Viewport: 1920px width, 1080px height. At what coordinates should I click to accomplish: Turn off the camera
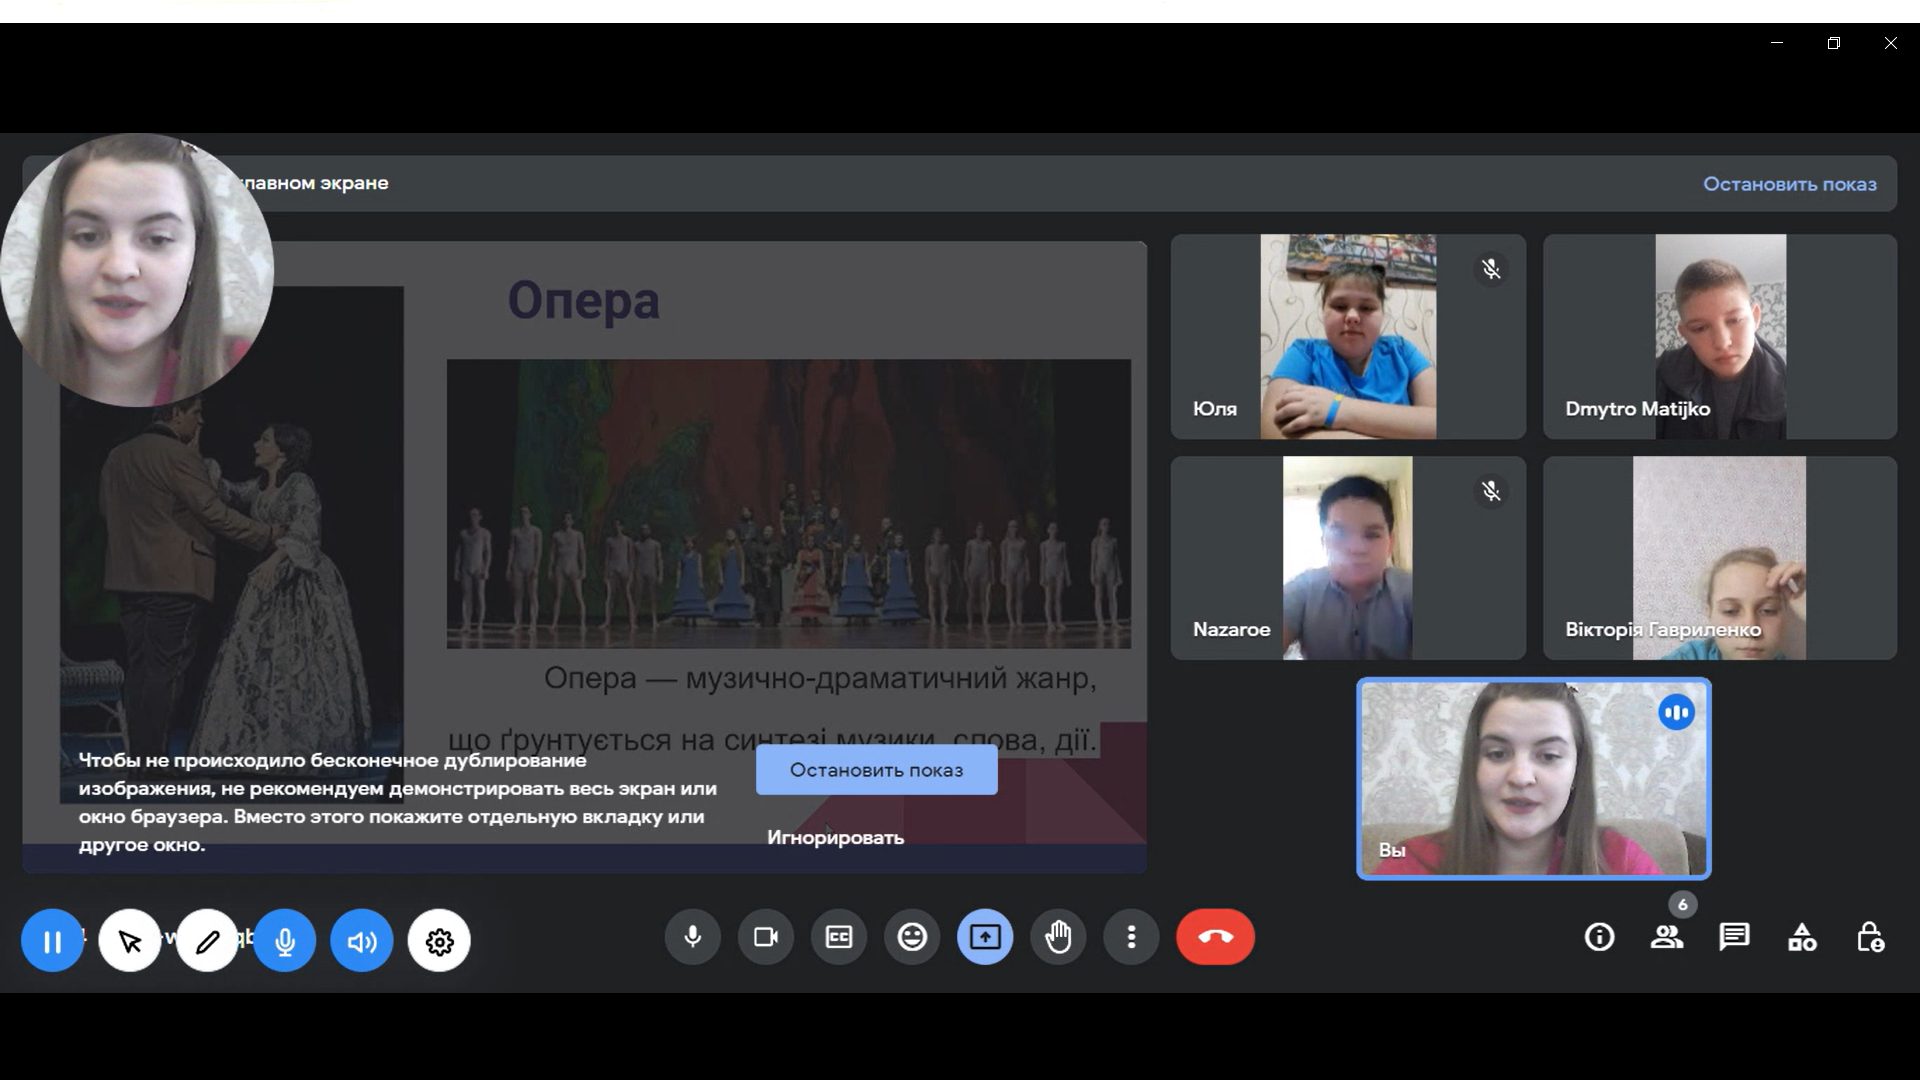click(765, 937)
